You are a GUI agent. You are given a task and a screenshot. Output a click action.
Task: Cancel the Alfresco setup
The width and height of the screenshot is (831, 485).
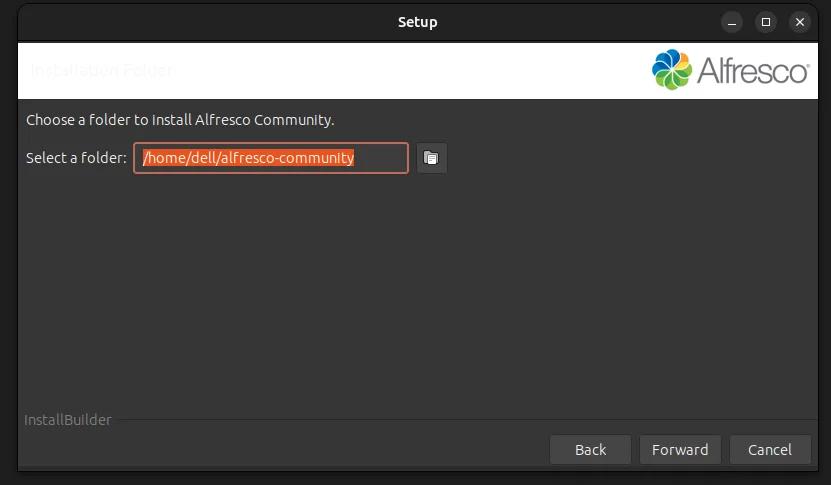pyautogui.click(x=770, y=450)
